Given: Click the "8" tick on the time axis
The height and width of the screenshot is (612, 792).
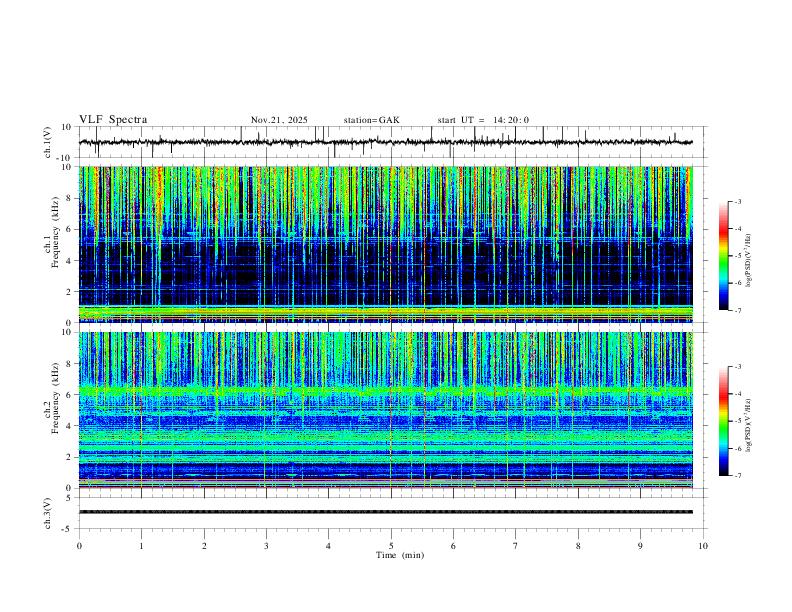Looking at the screenshot, I should (x=578, y=546).
